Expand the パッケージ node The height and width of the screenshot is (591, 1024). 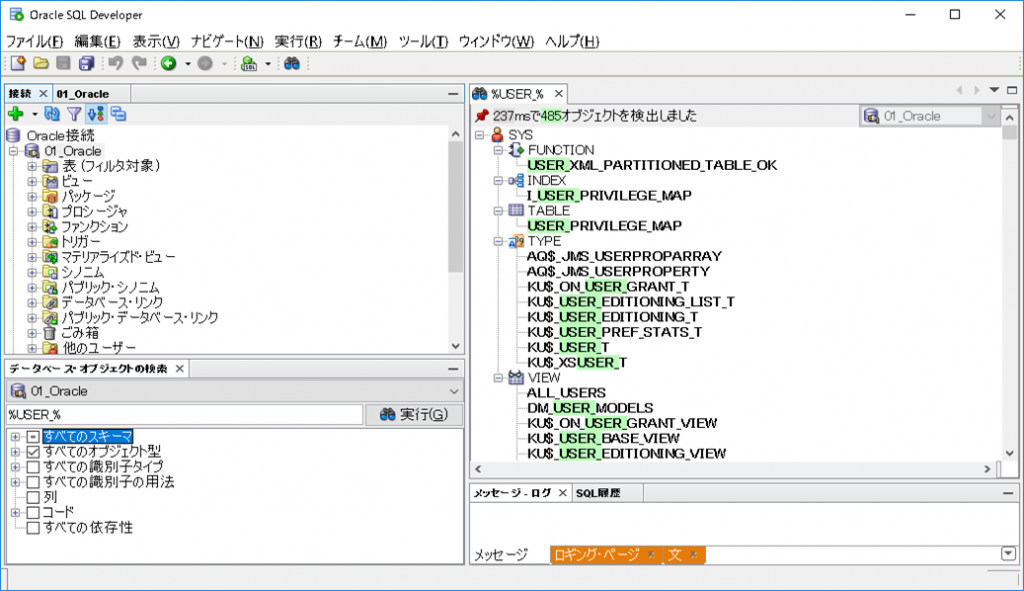tap(31, 196)
